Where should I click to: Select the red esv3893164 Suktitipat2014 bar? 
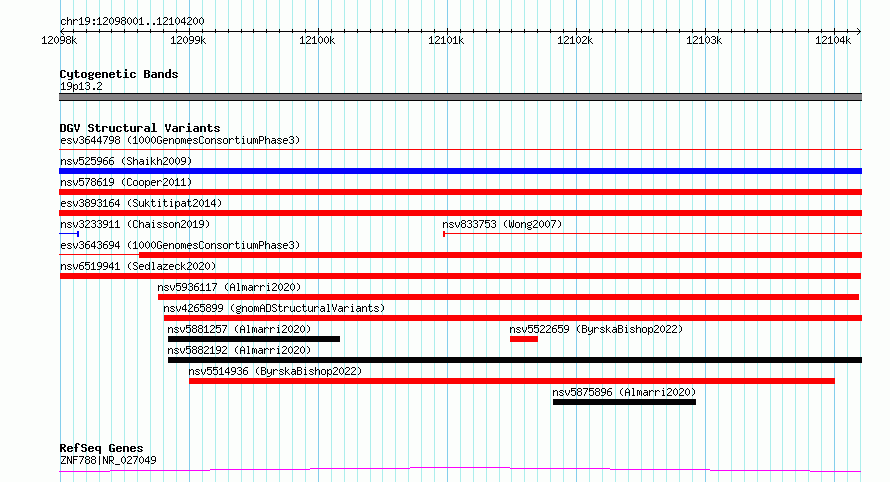[x=460, y=213]
